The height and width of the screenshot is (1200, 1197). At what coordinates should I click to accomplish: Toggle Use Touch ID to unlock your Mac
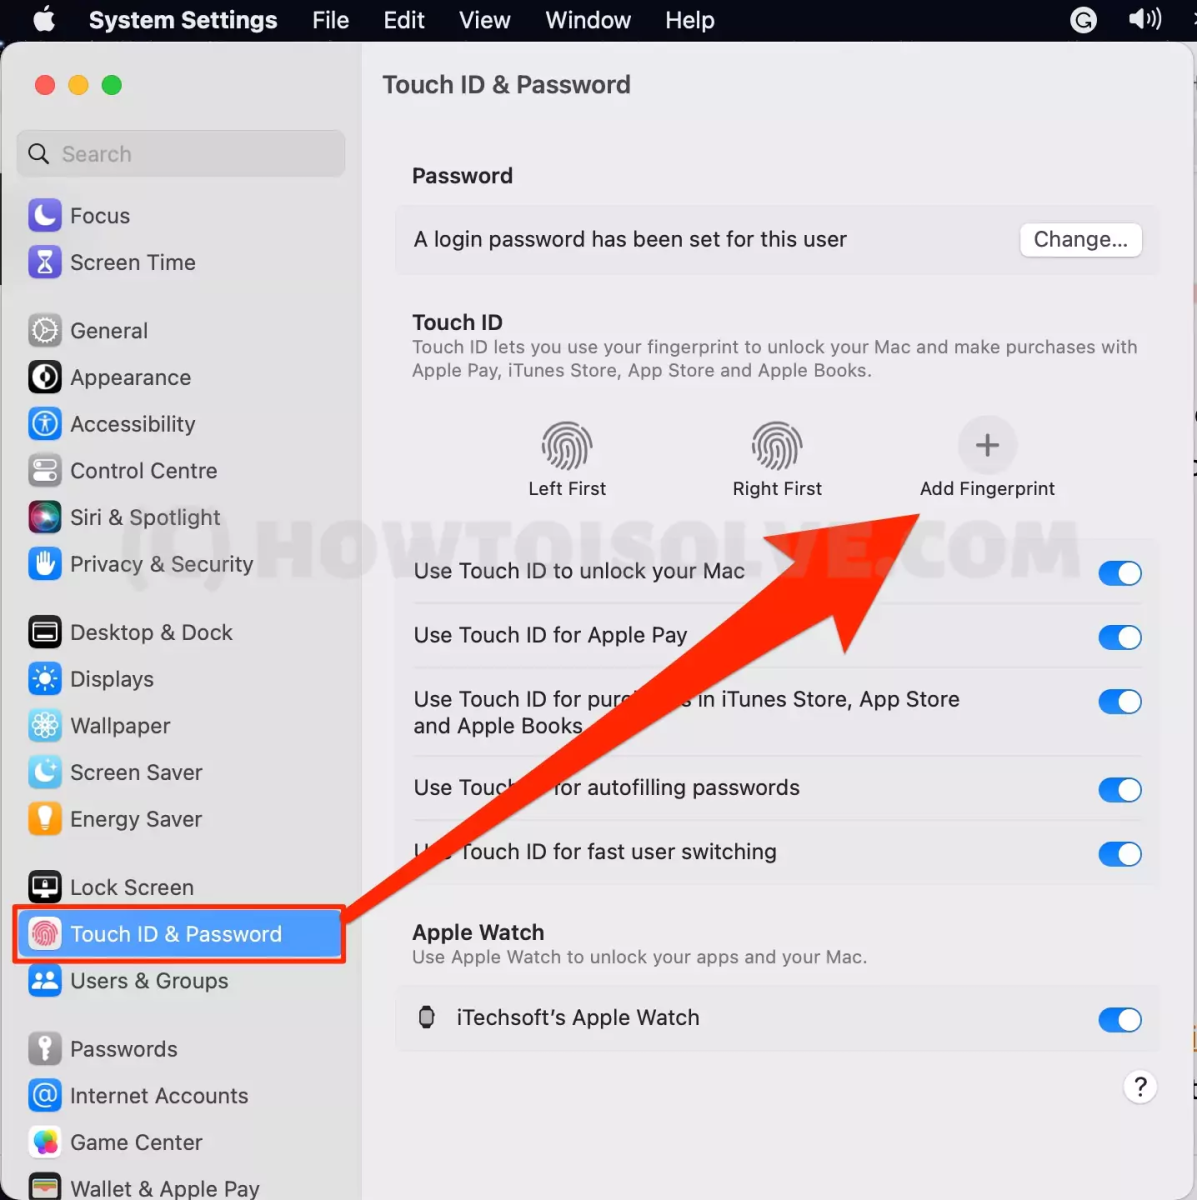coord(1120,573)
